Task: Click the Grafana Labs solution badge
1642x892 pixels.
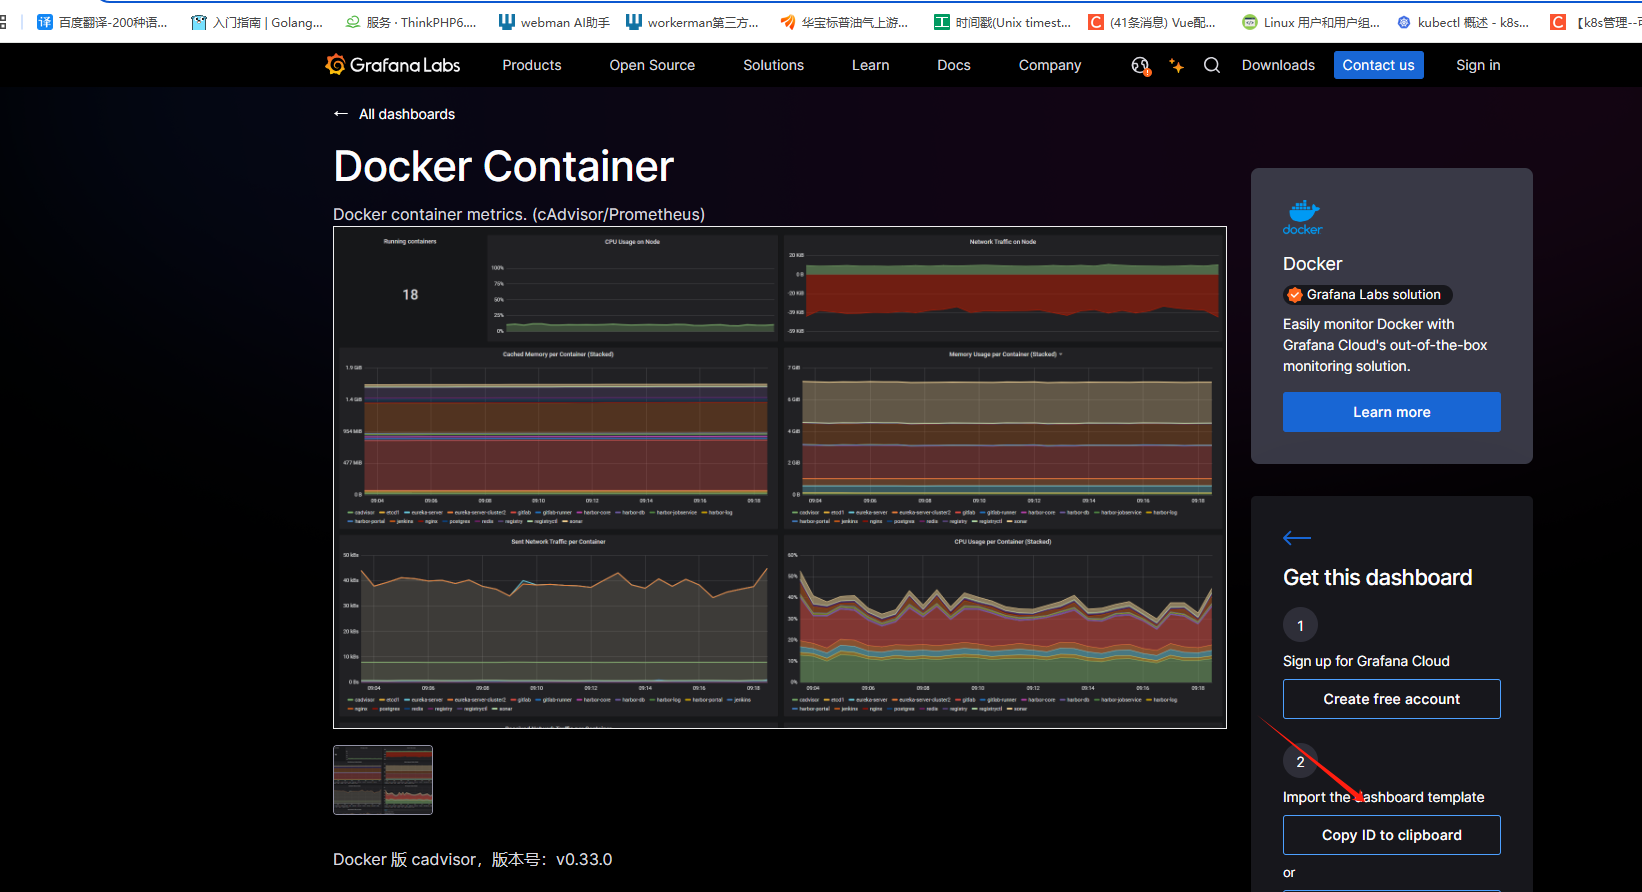Action: pos(1367,295)
